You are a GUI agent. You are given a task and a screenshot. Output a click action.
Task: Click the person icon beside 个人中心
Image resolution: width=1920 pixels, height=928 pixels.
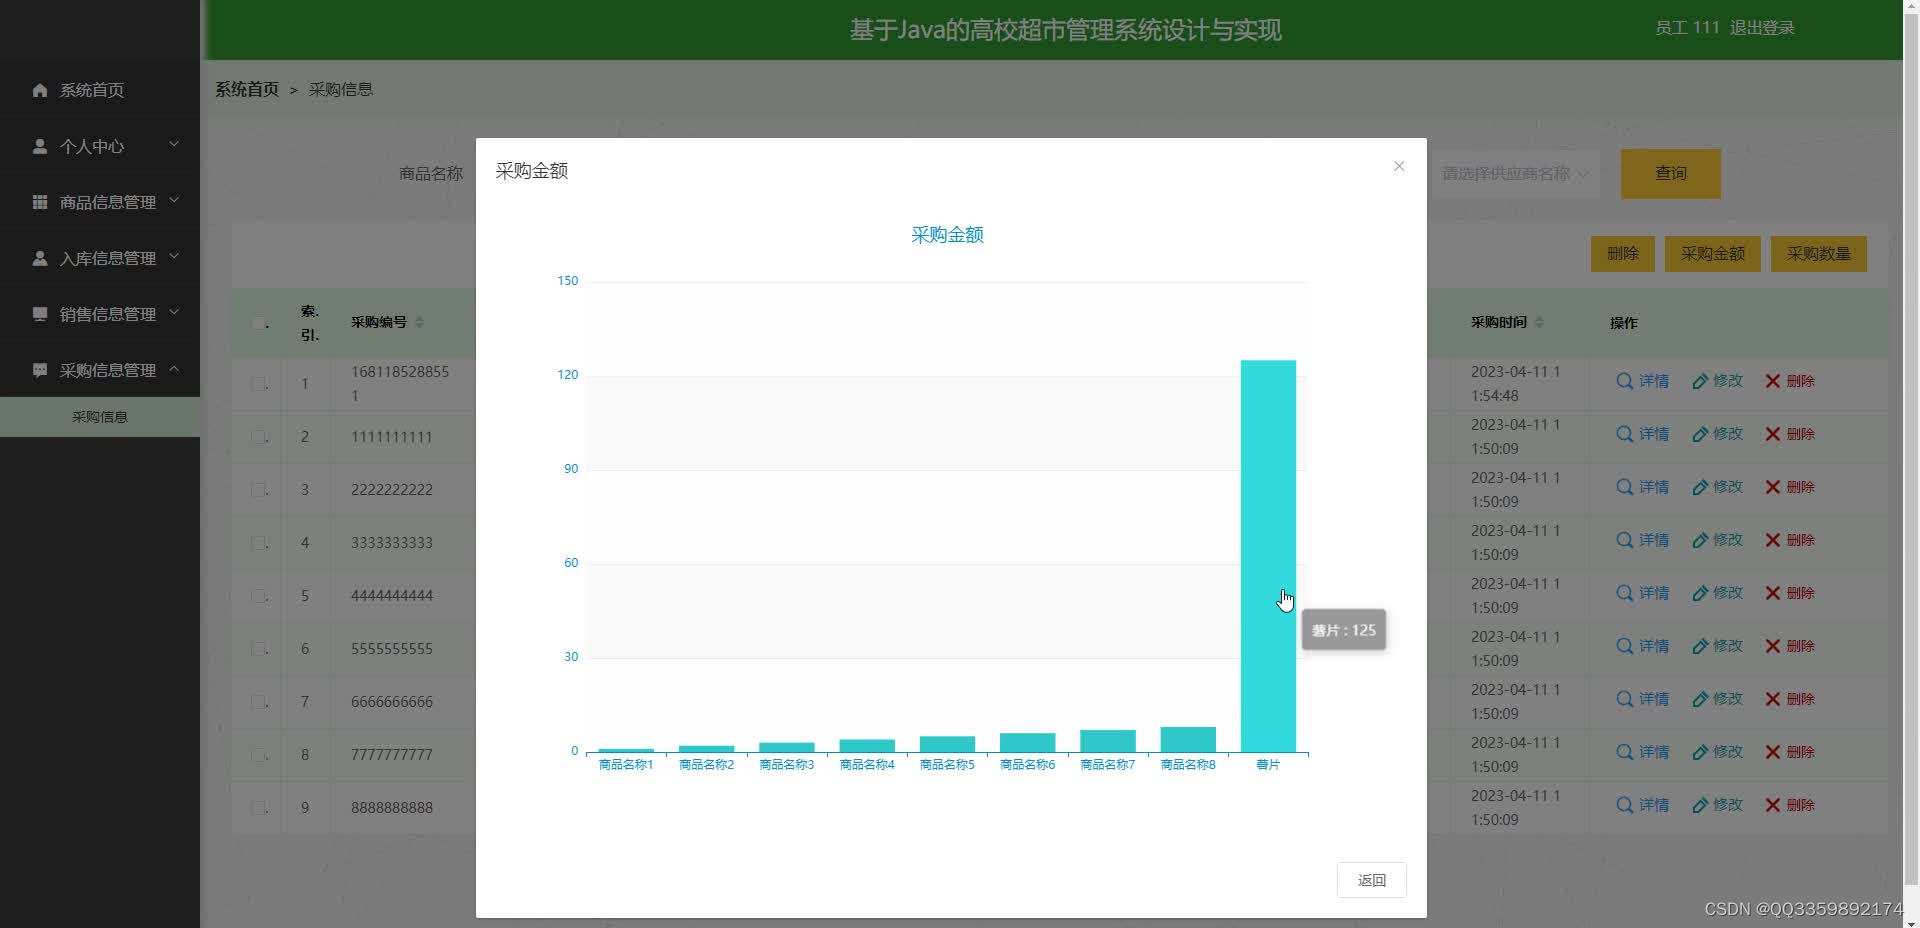pyautogui.click(x=40, y=146)
